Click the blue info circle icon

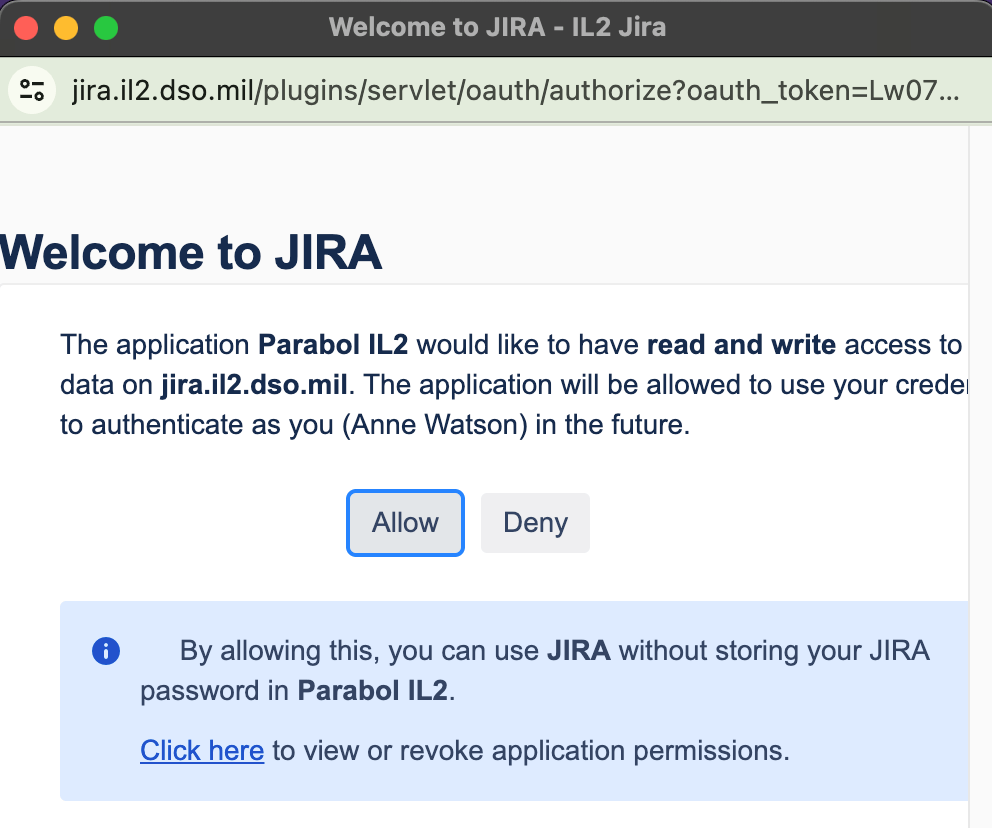tap(105, 652)
